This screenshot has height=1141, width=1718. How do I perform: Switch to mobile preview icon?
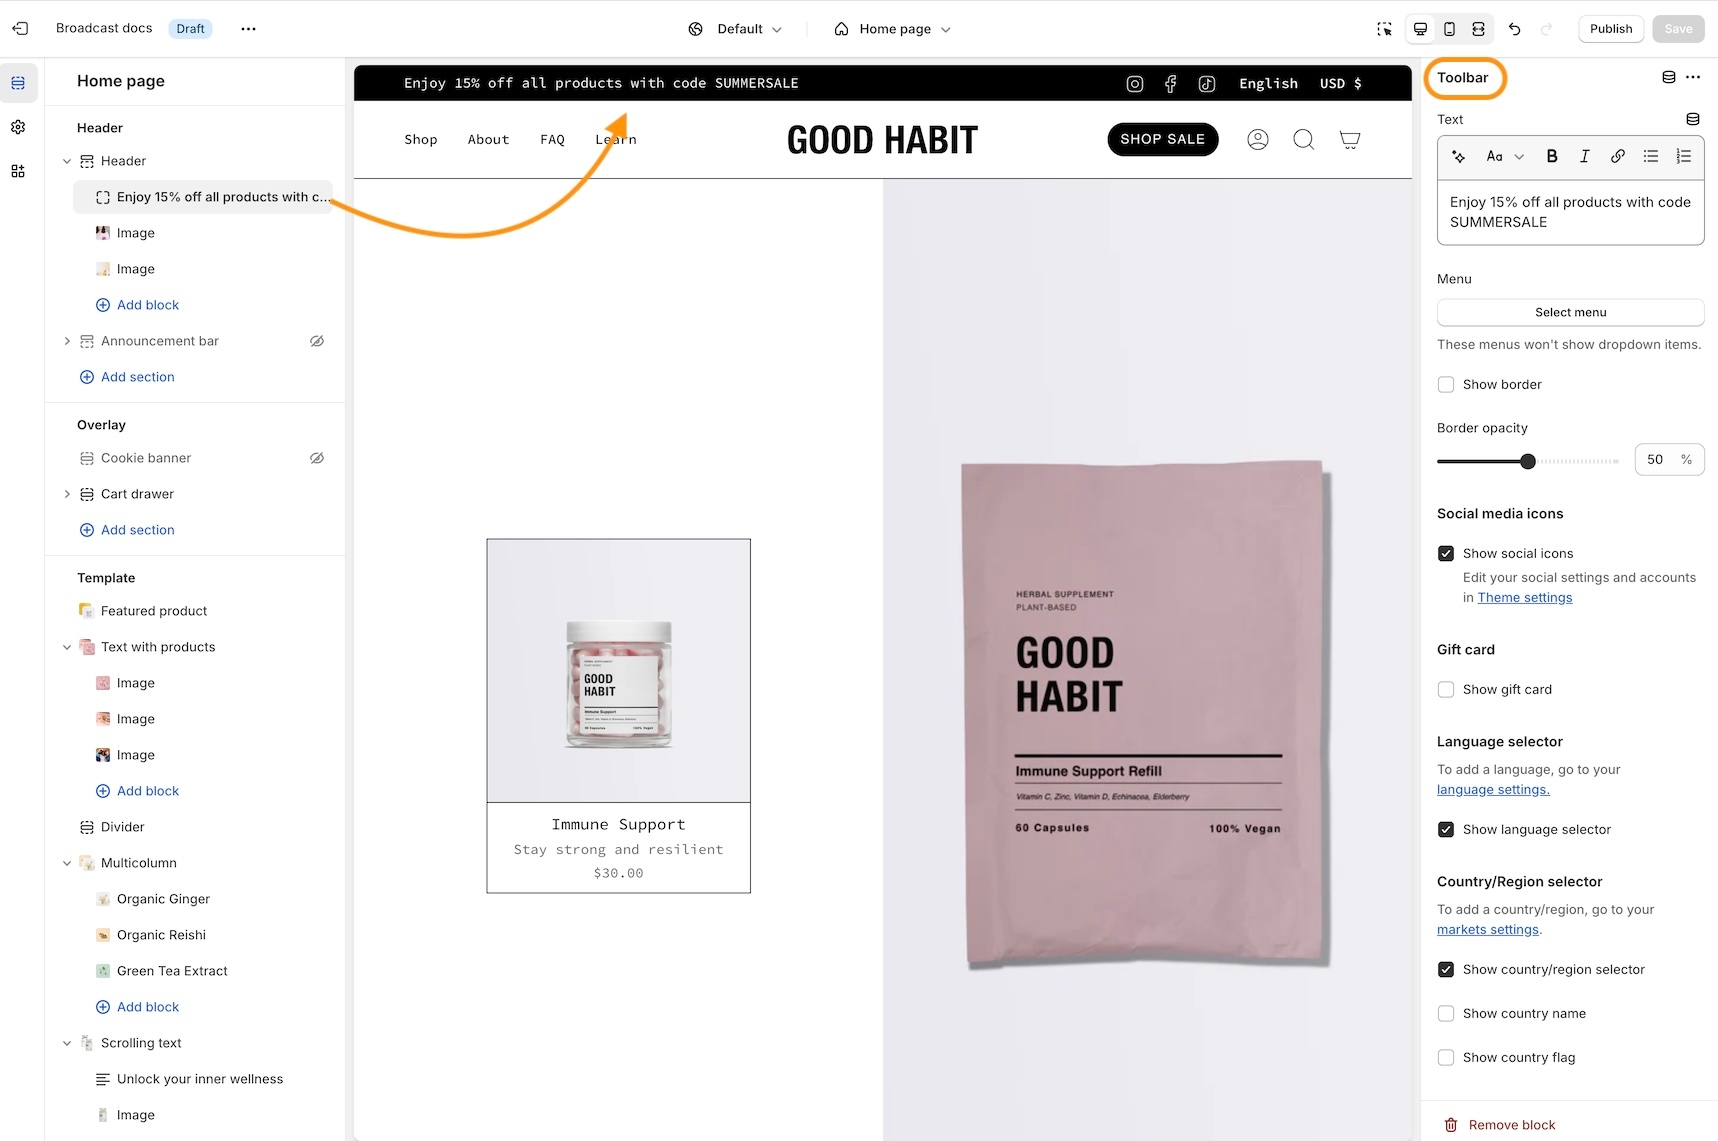point(1449,29)
